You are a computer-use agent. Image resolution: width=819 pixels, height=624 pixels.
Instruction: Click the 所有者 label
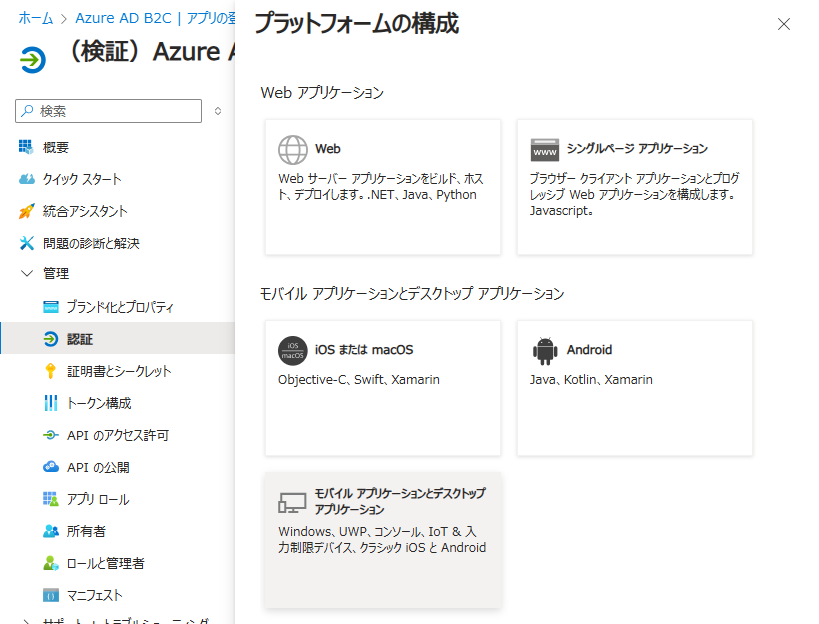click(86, 531)
